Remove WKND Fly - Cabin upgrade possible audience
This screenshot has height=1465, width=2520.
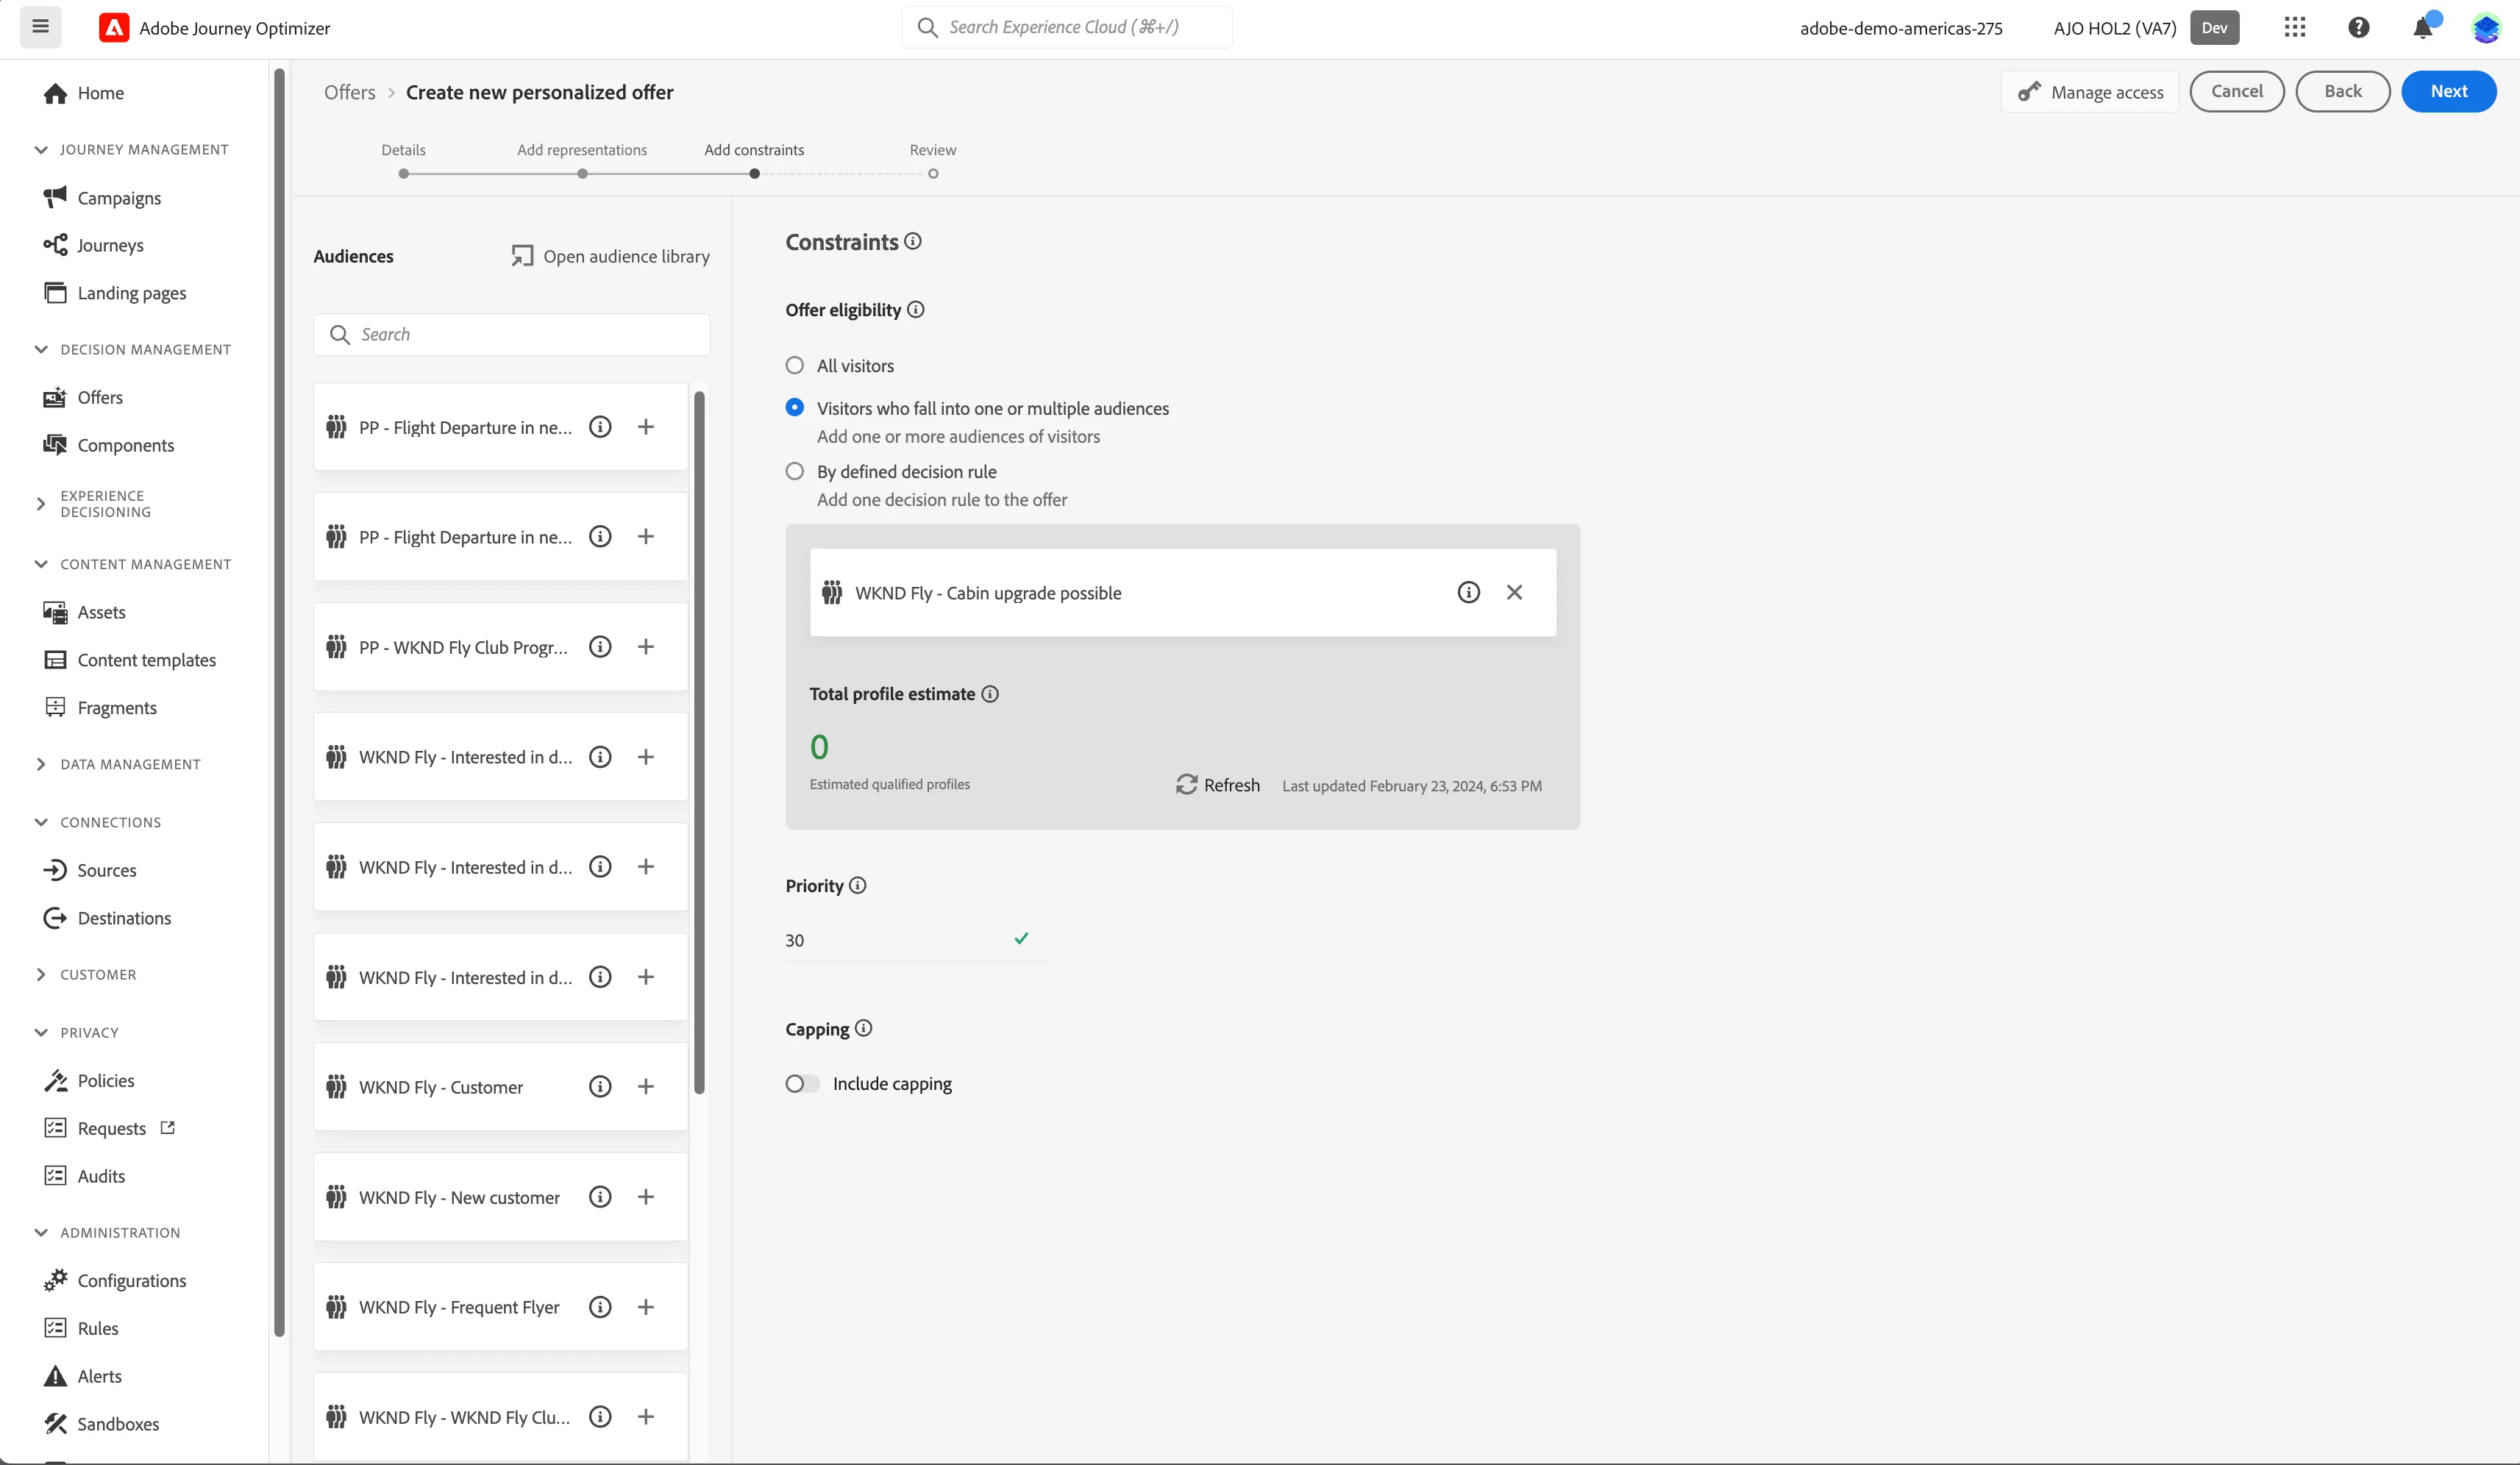click(x=1514, y=592)
